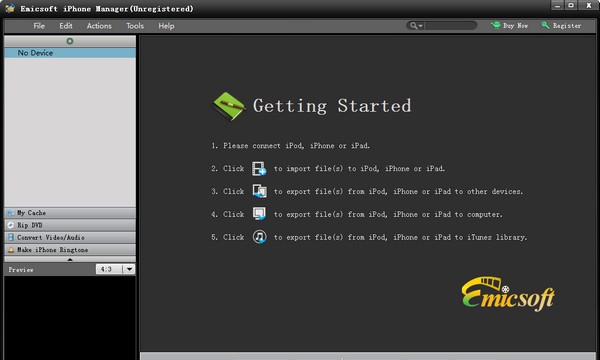Click the Getting Started heading text
Screen dimensions: 600x360
(x=332, y=106)
